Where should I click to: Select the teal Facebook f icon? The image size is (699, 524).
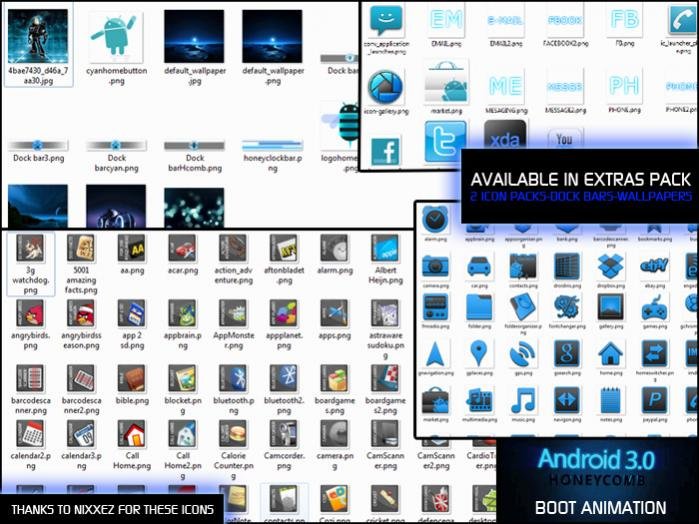click(x=386, y=152)
